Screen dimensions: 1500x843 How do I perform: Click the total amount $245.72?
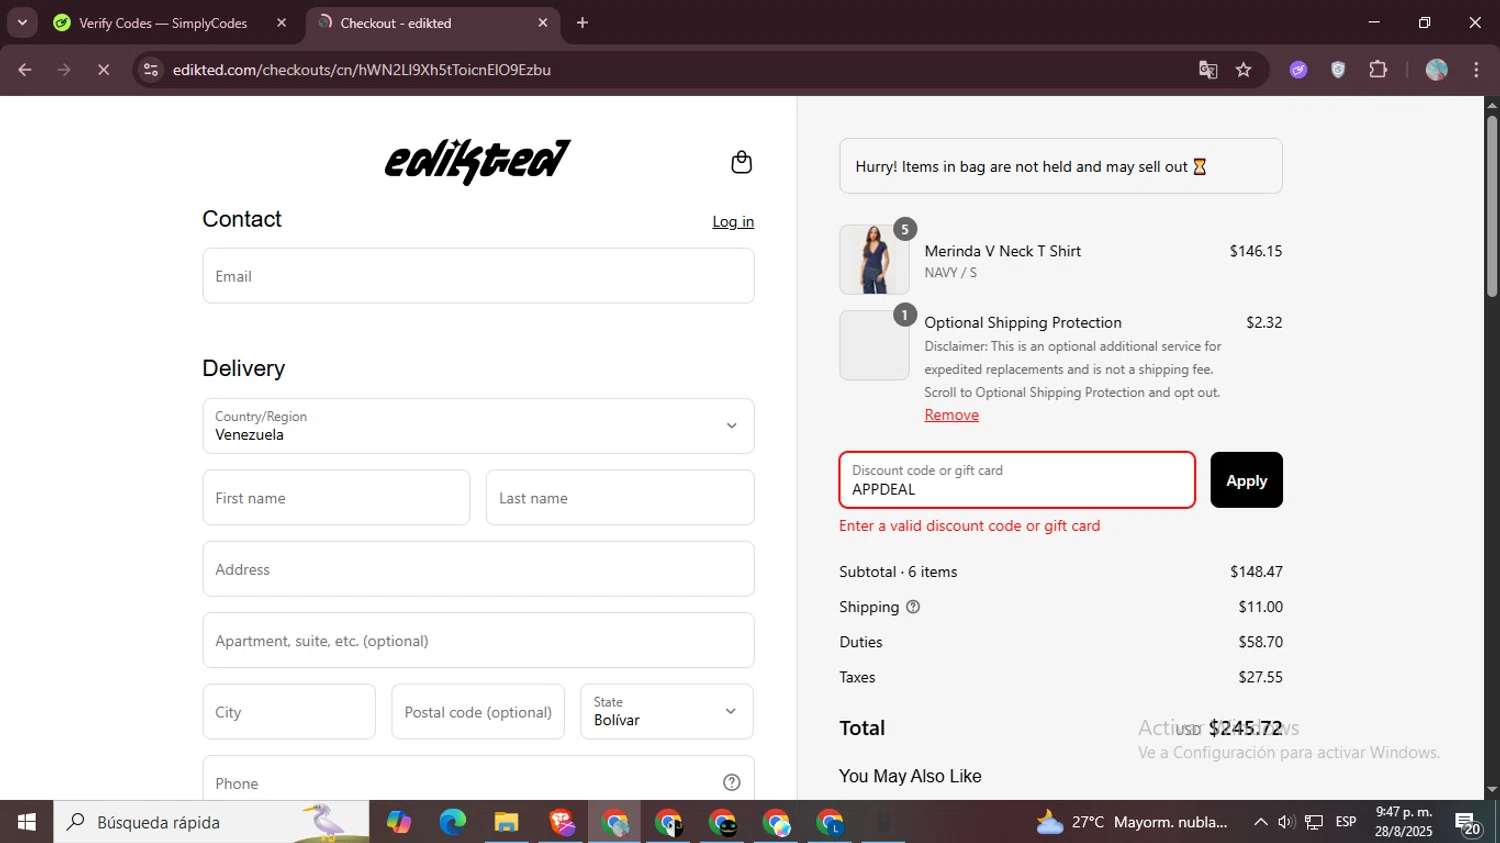pyautogui.click(x=1245, y=728)
